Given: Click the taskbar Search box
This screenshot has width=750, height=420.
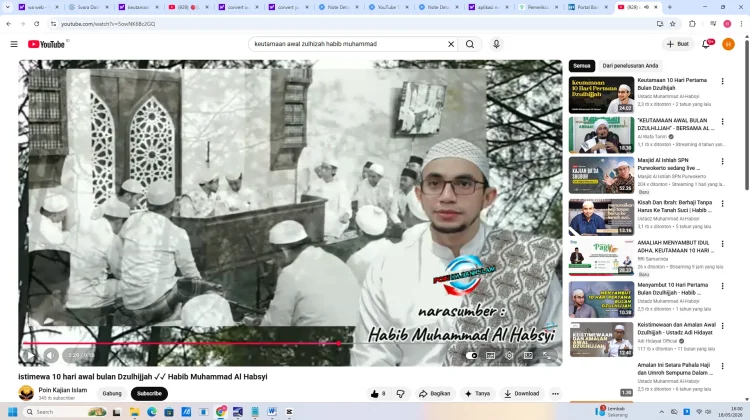Looking at the screenshot, I should tap(66, 412).
